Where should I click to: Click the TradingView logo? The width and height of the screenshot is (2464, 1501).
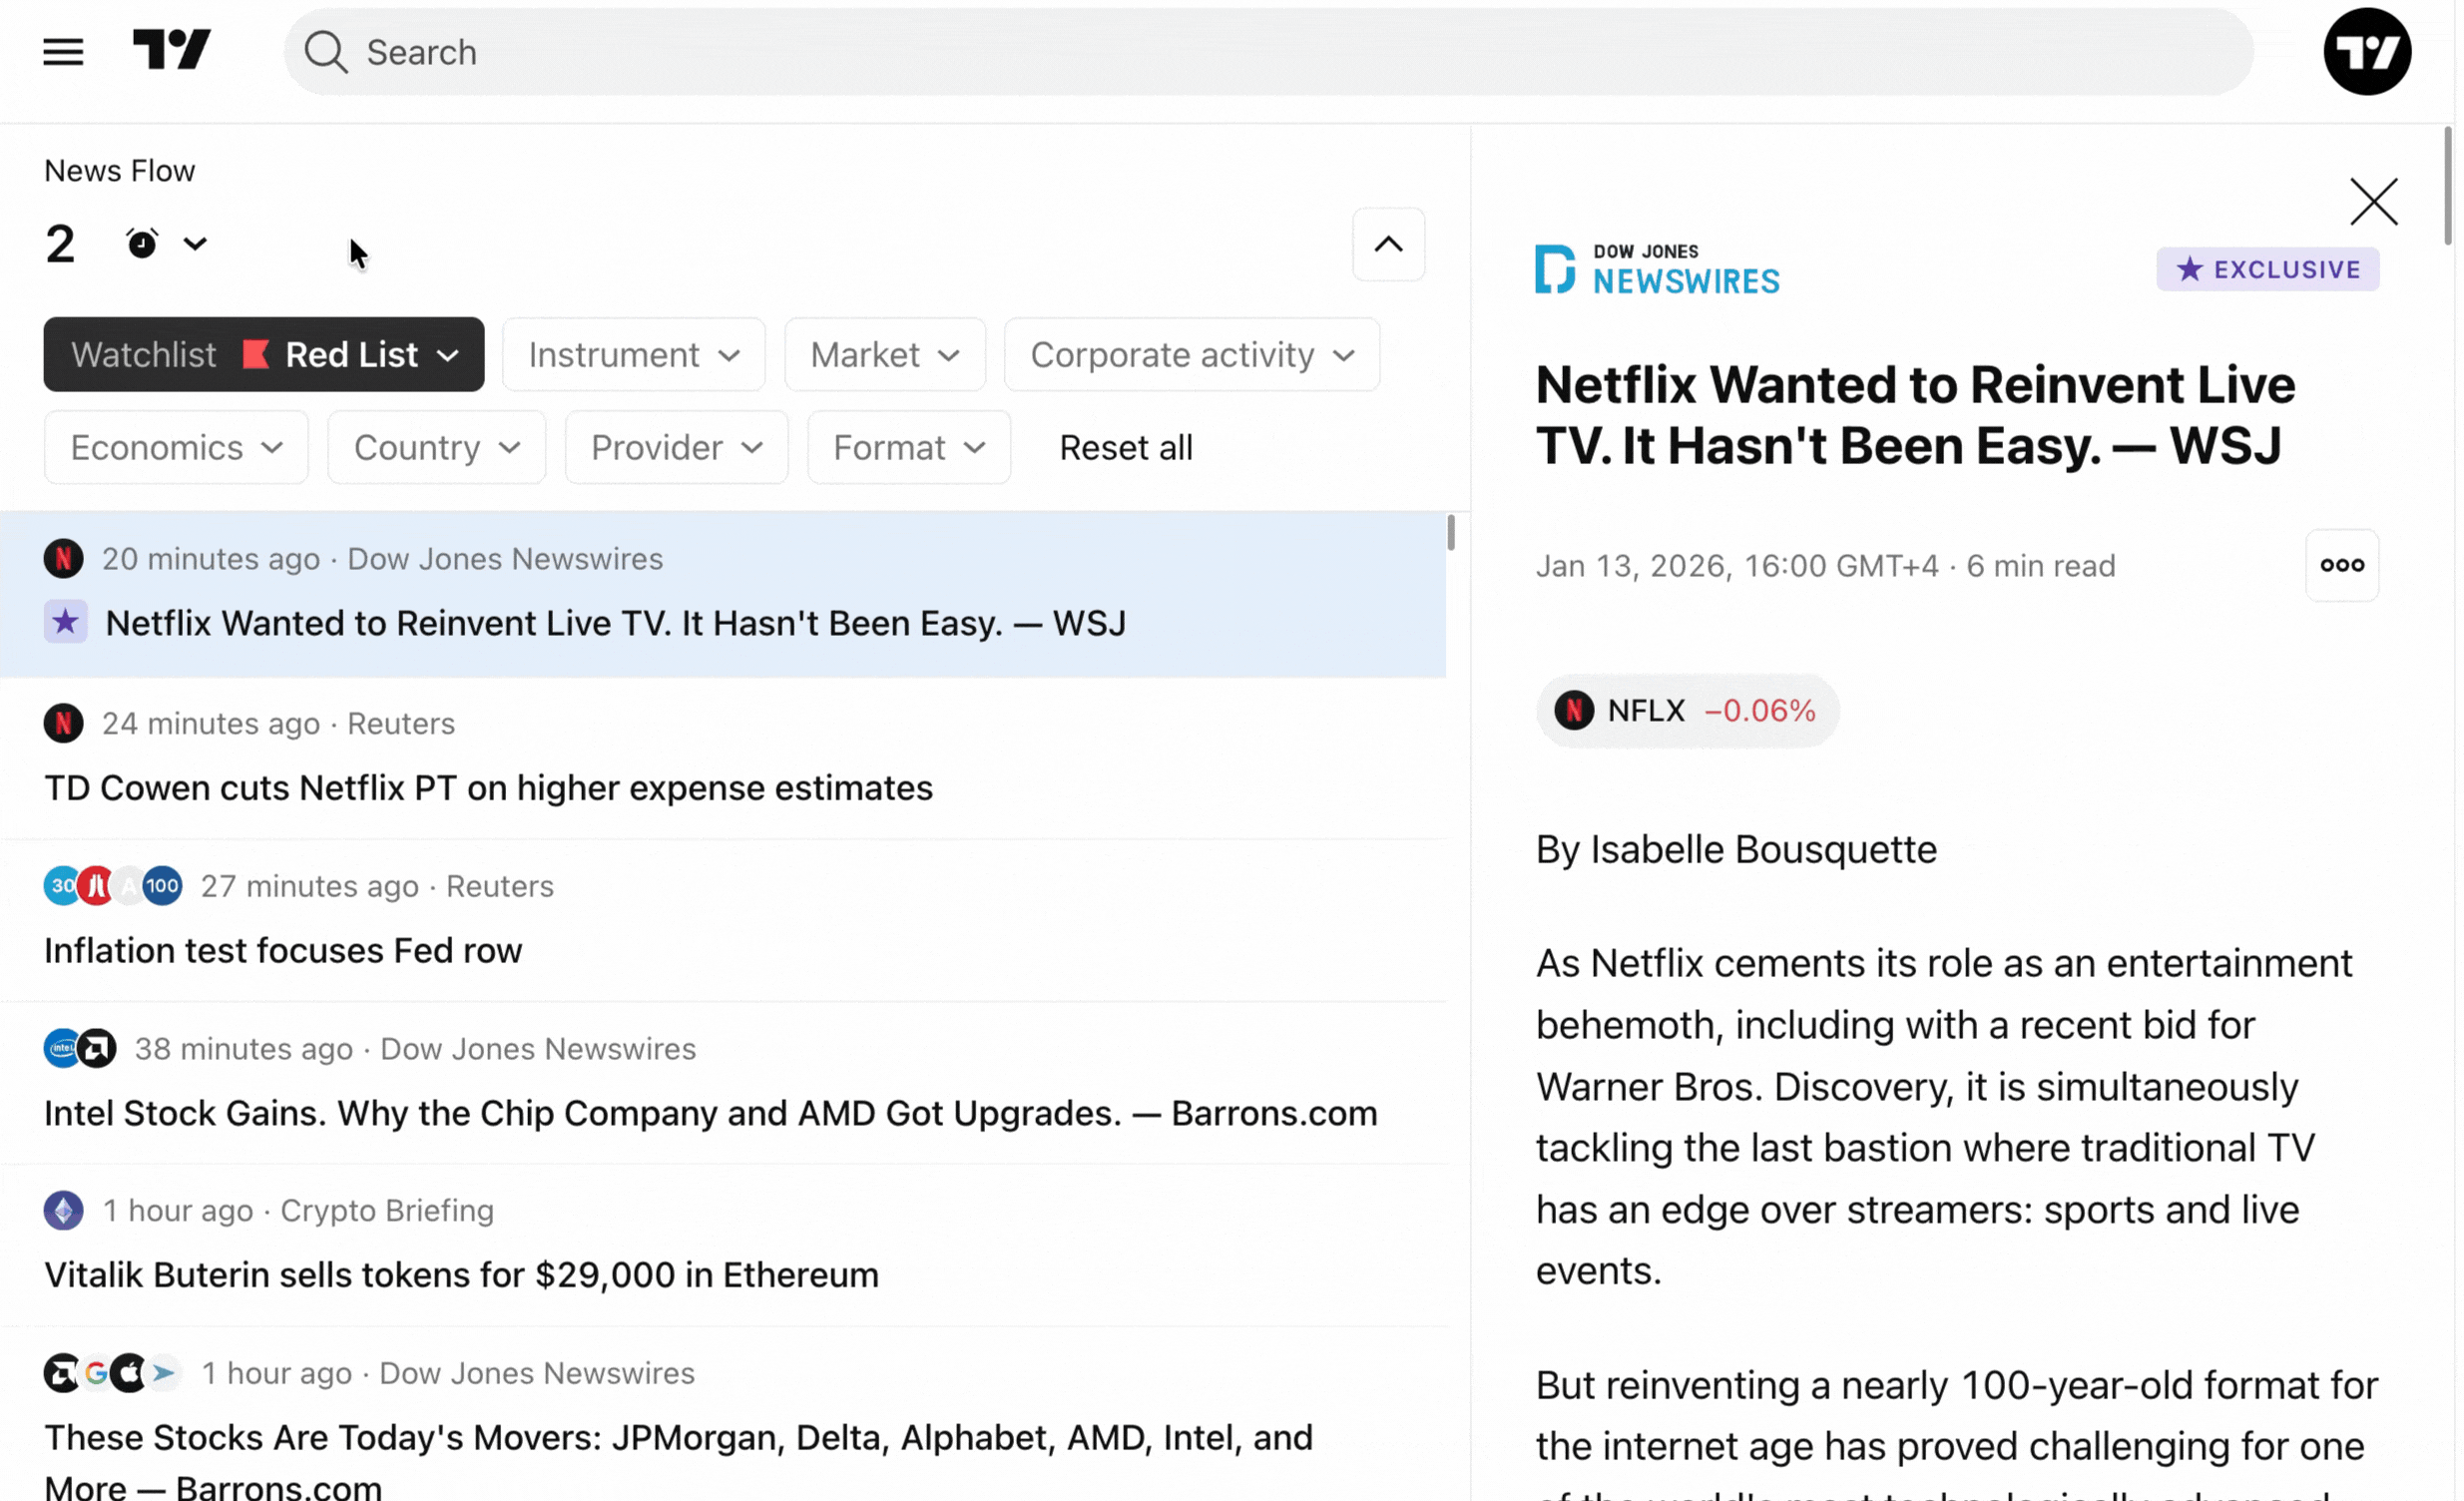pos(172,50)
